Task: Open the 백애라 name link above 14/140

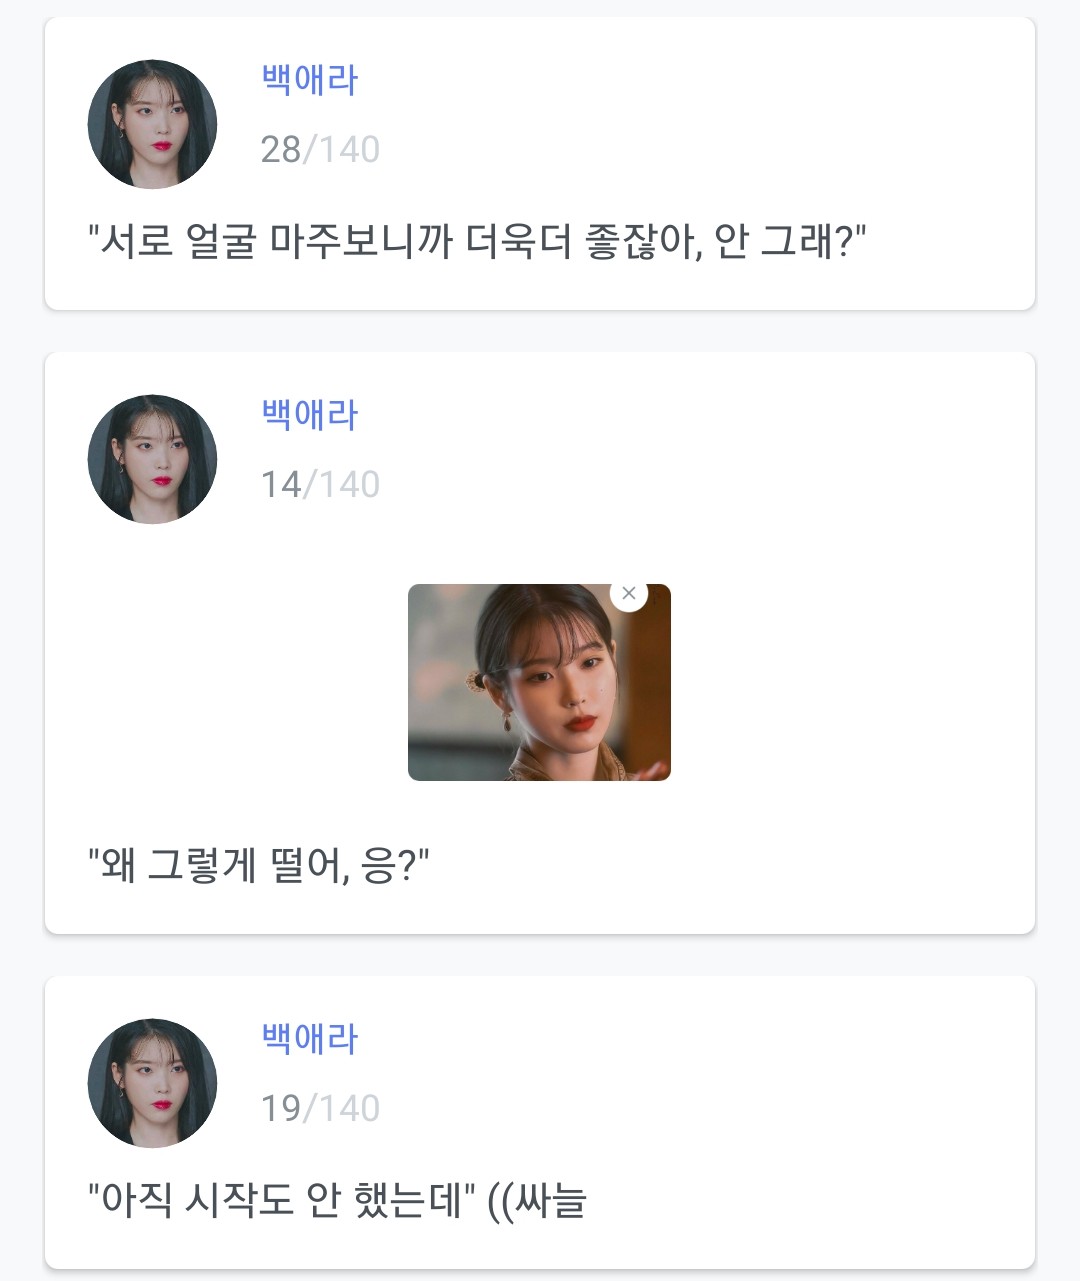Action: coord(309,415)
